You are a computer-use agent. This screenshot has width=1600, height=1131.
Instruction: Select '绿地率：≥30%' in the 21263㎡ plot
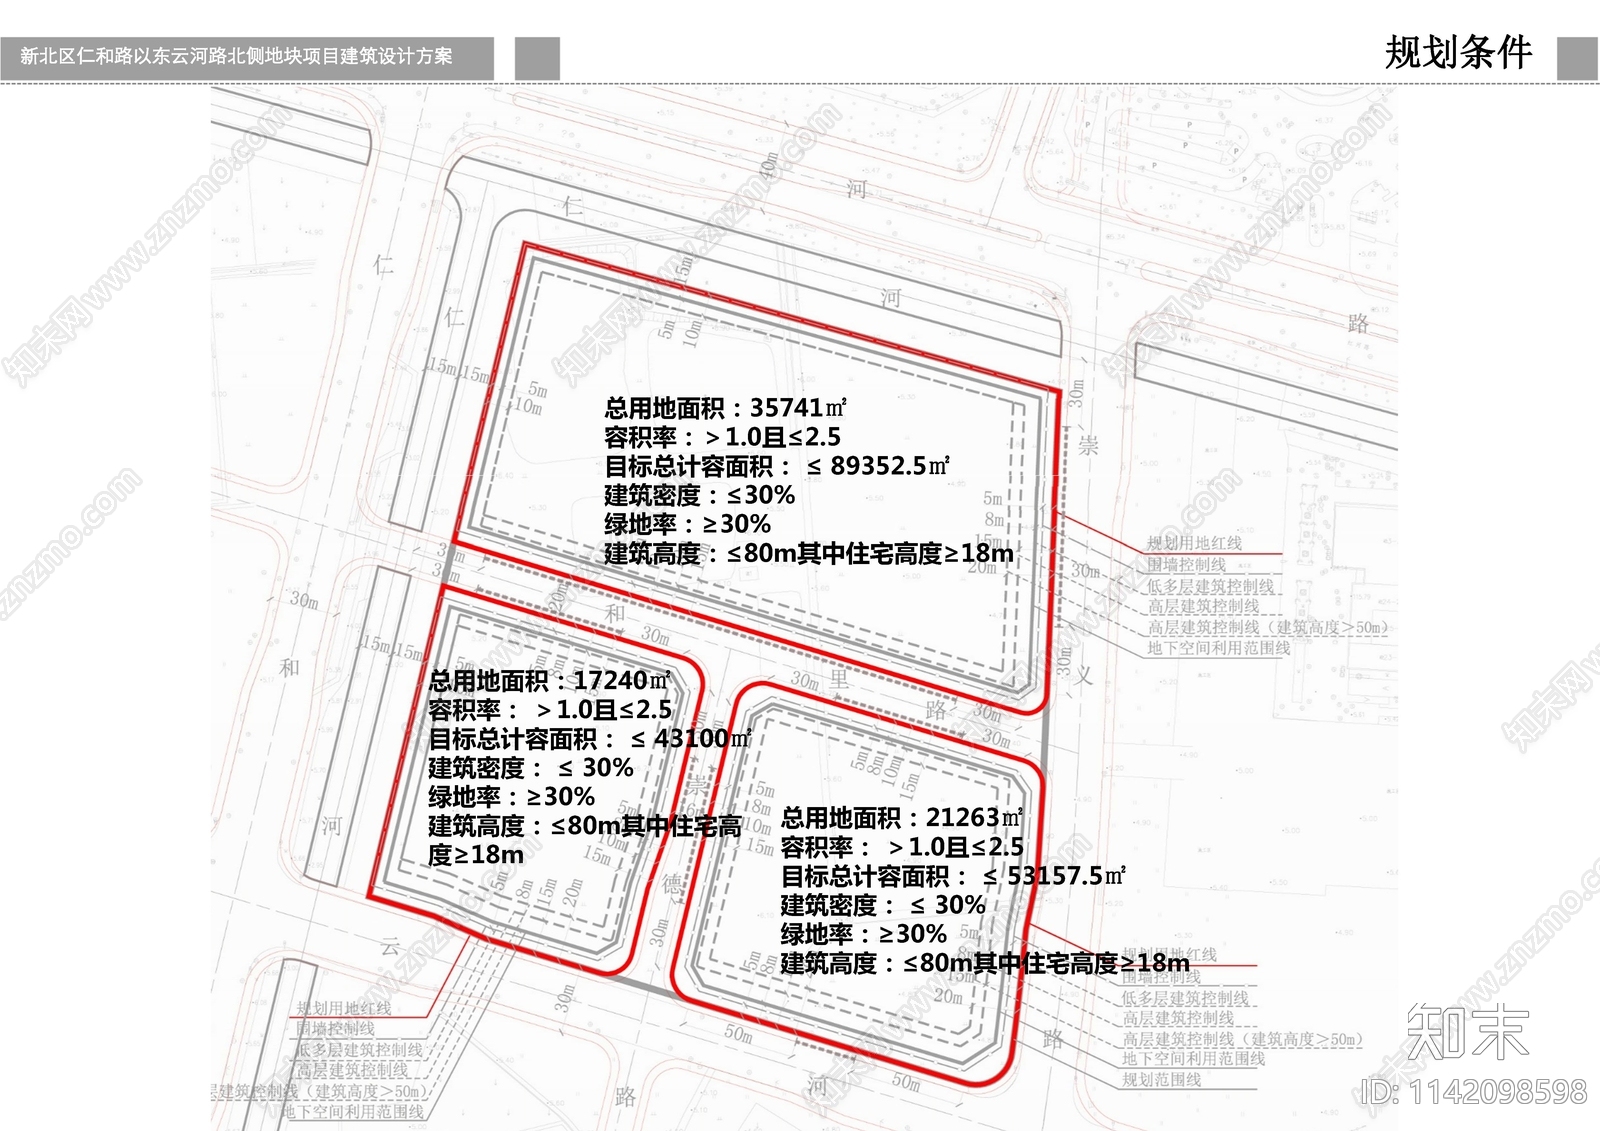[864, 934]
